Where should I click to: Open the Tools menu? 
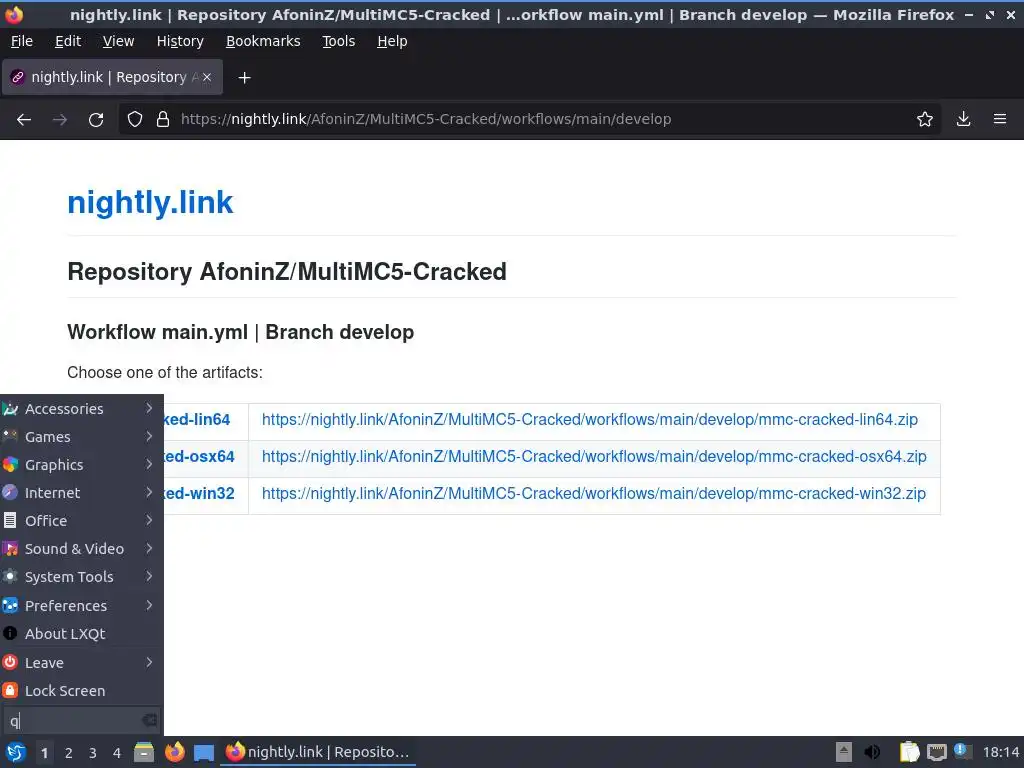[338, 41]
